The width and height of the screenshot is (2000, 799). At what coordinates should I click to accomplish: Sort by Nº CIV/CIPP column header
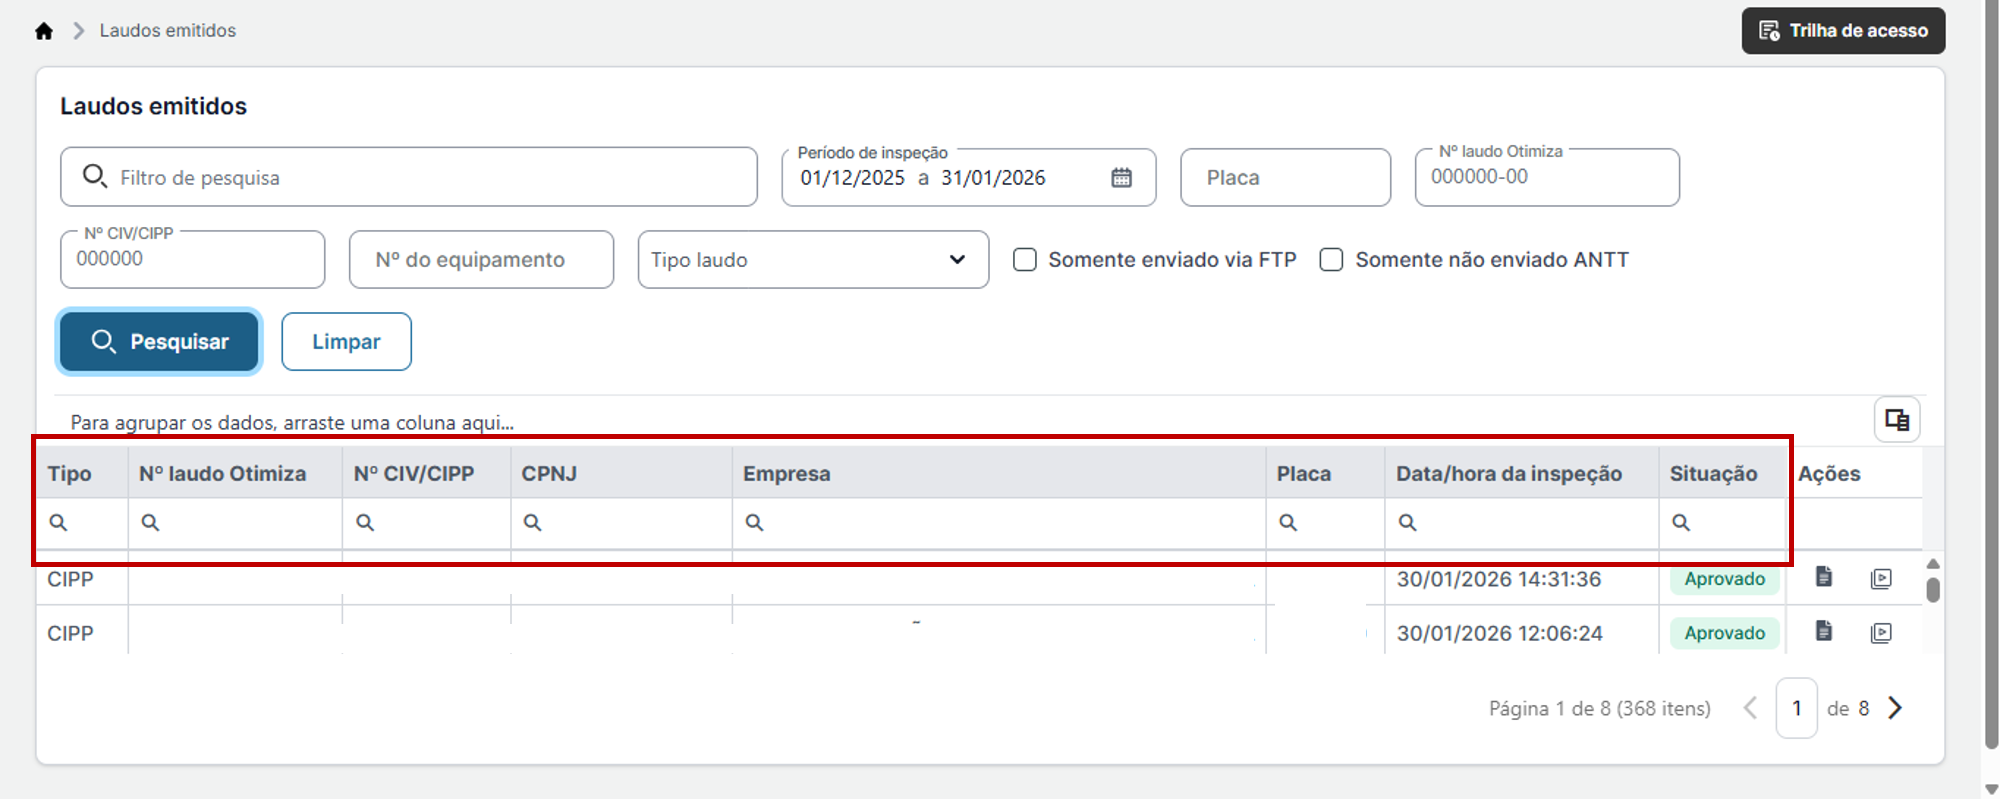tap(426, 473)
